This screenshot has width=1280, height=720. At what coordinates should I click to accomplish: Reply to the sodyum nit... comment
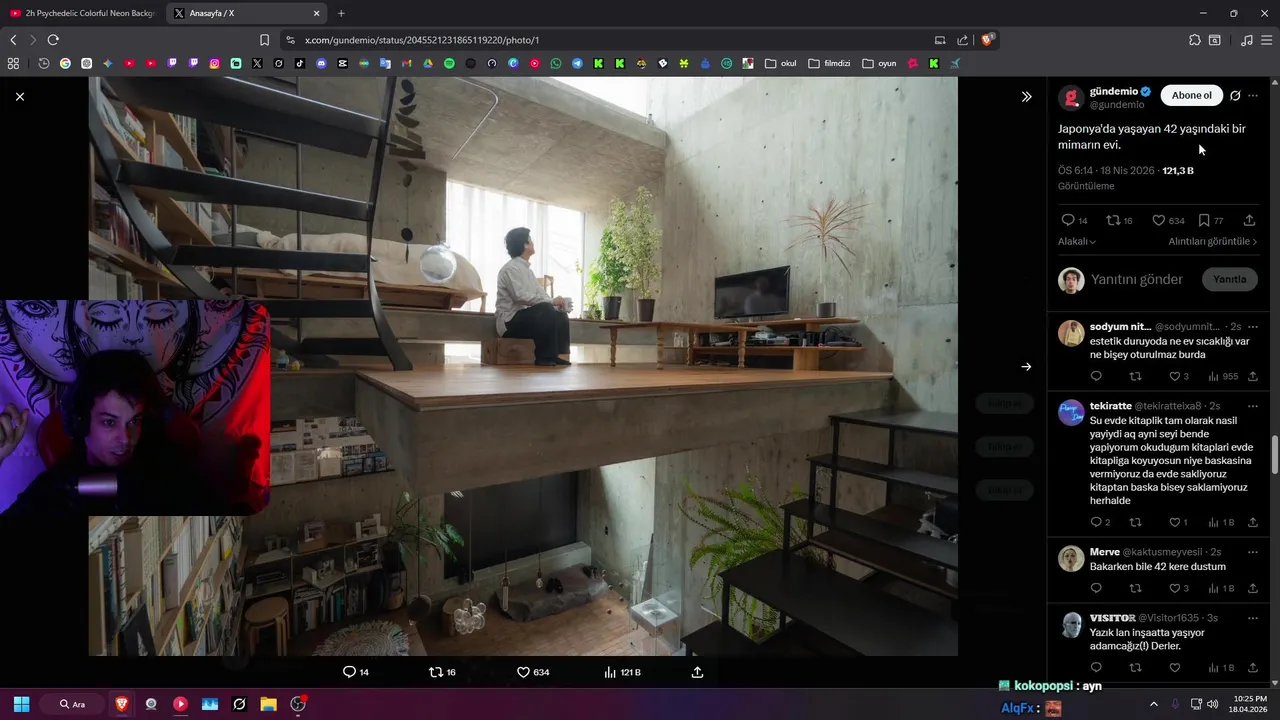(x=1096, y=377)
